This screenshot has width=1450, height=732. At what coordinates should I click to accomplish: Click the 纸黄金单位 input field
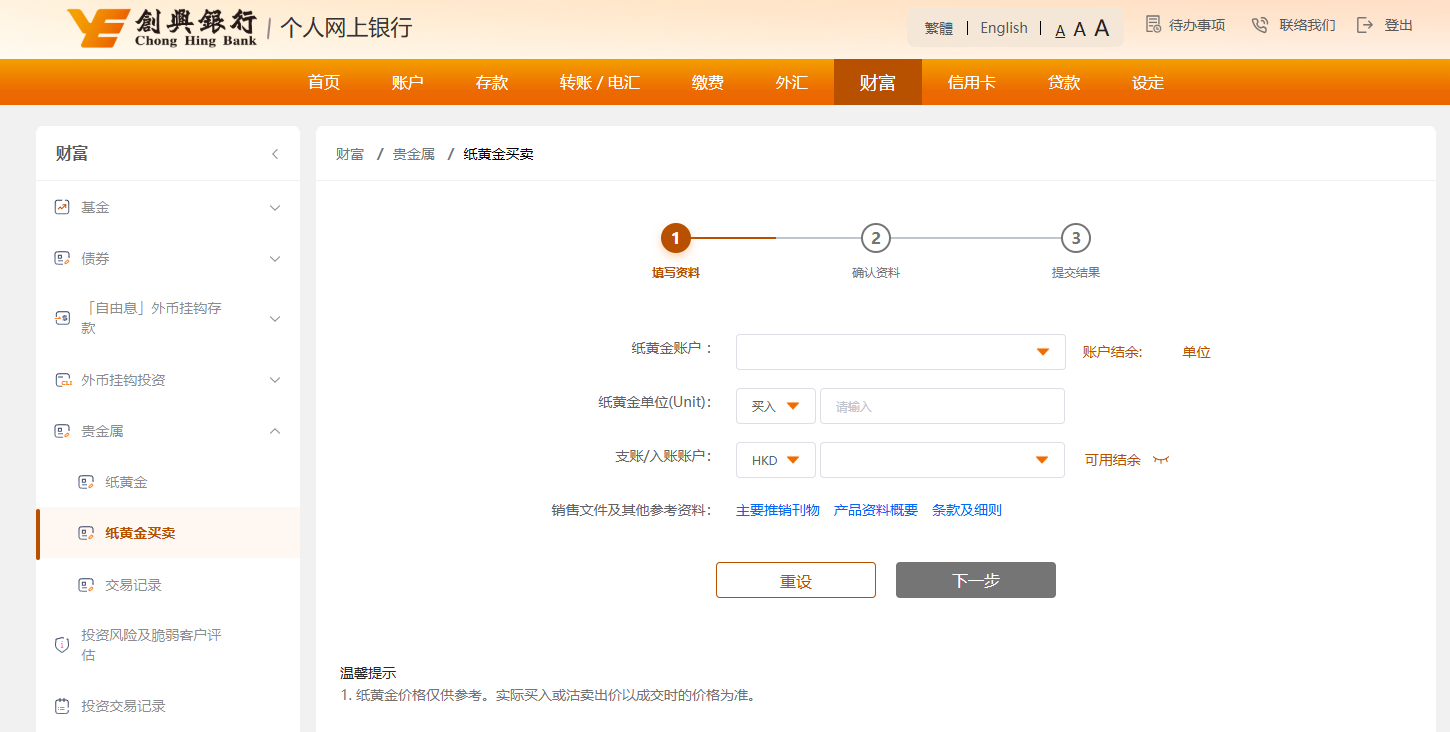tap(942, 406)
